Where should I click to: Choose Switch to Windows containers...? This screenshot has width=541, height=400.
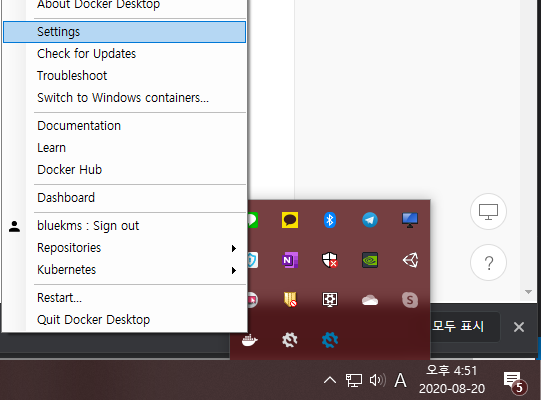(x=124, y=98)
